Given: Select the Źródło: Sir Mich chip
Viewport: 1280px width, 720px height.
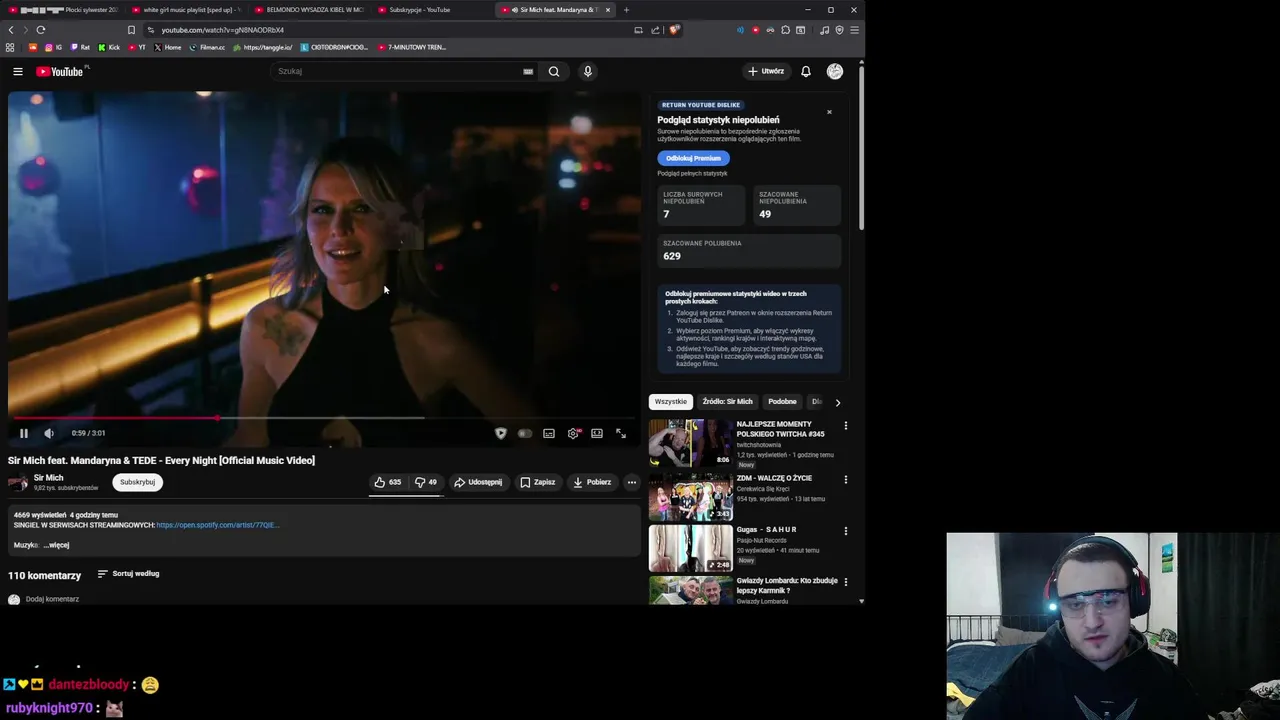Looking at the screenshot, I should [x=727, y=402].
